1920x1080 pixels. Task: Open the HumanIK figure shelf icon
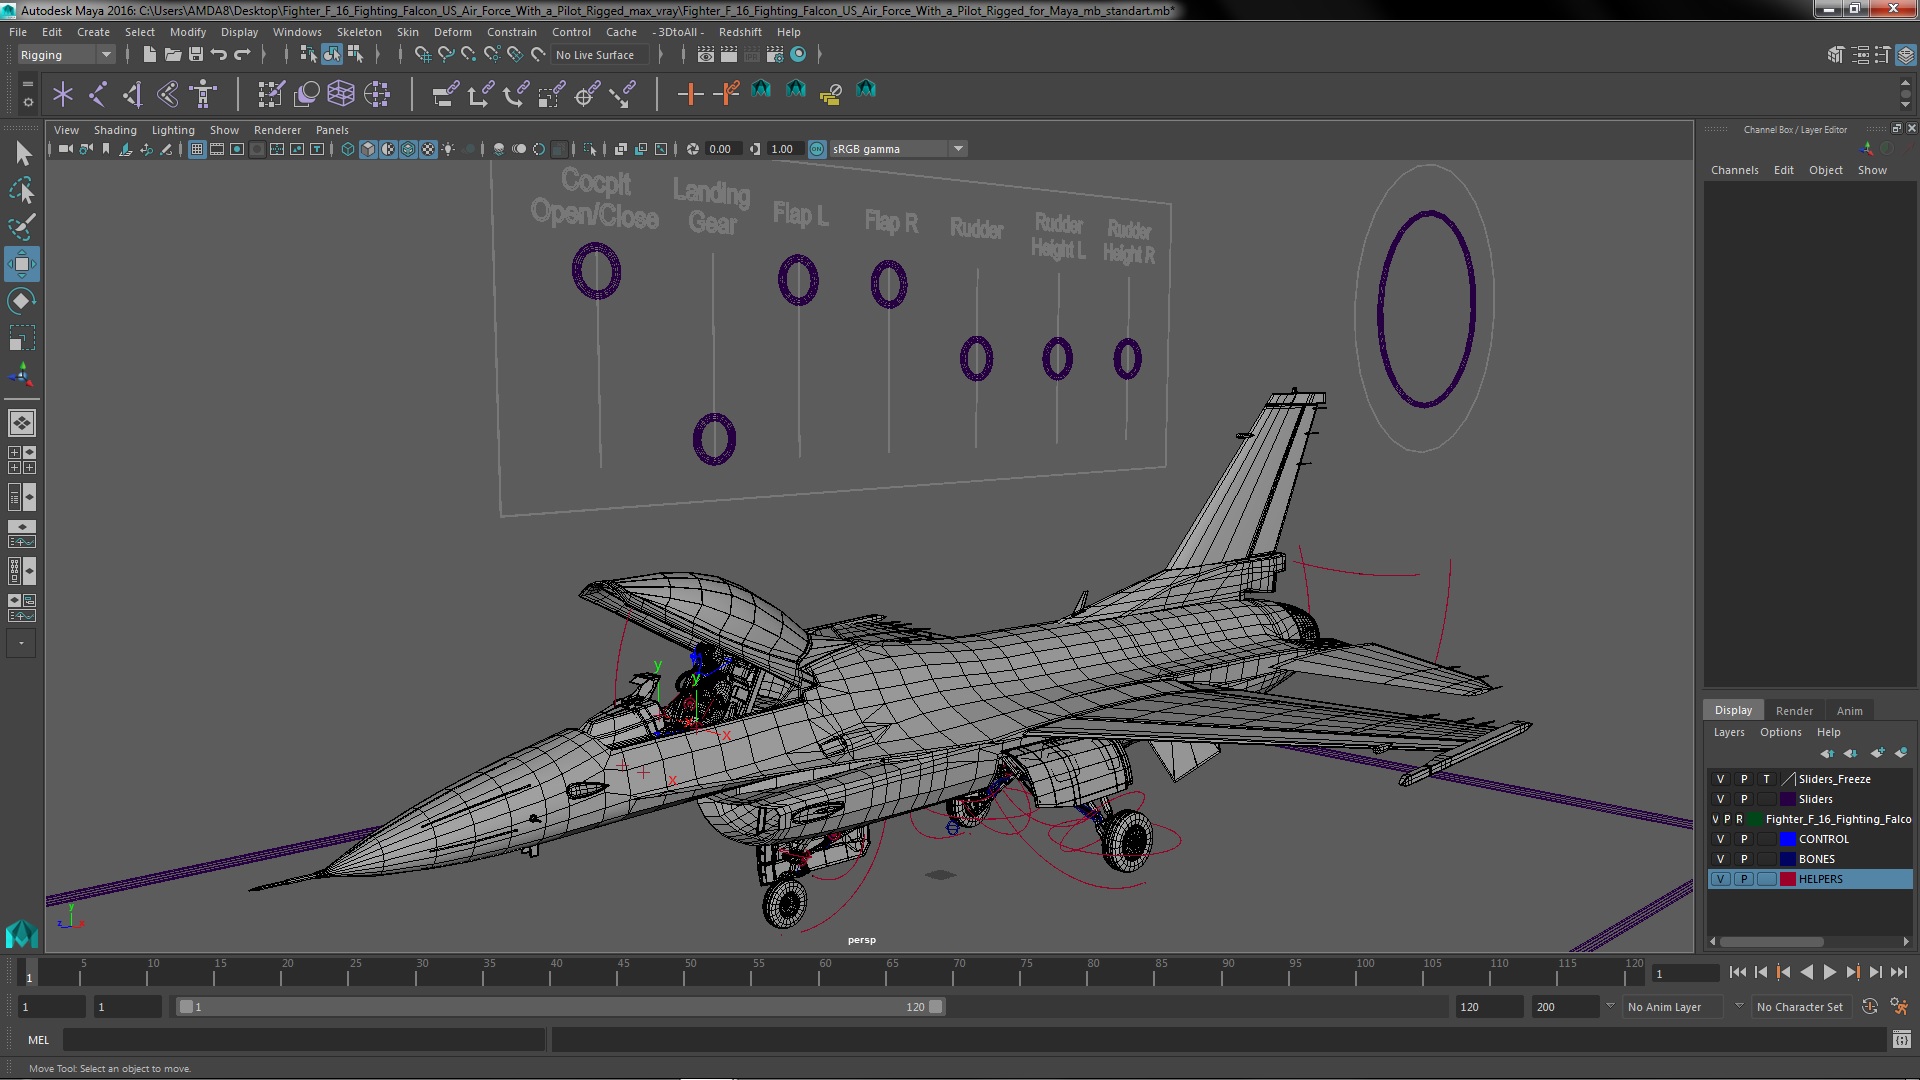point(203,94)
